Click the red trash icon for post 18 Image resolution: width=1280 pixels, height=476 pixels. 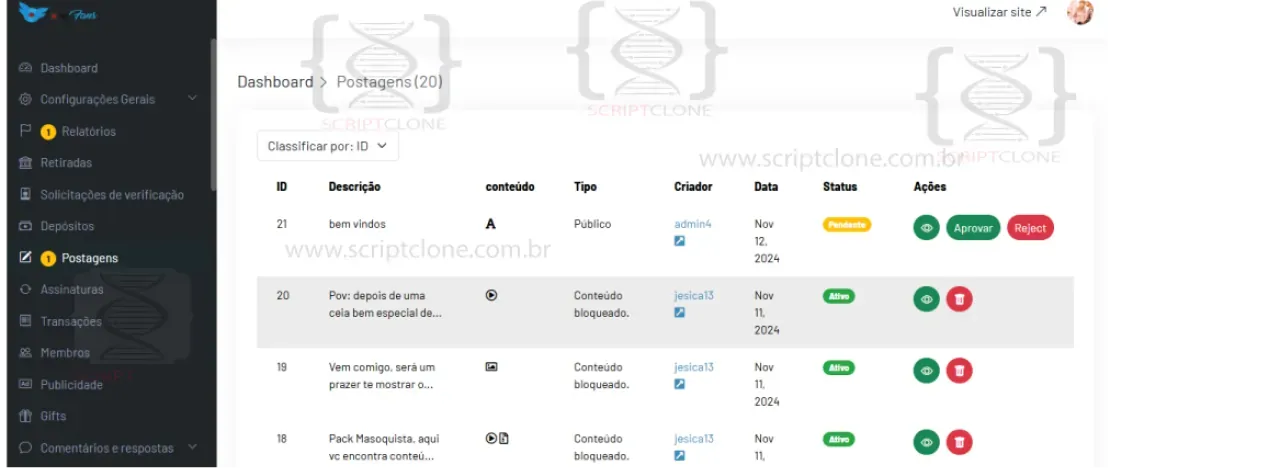959,442
